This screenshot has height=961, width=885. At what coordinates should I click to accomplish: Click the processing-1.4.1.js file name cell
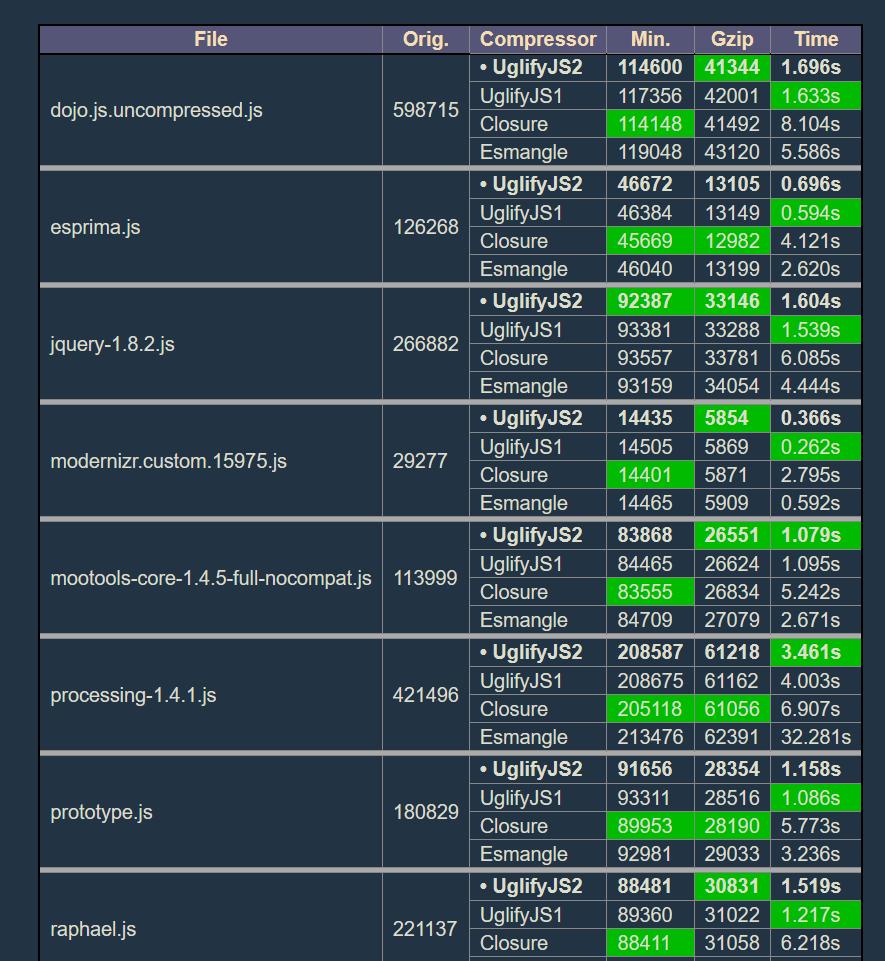click(133, 695)
